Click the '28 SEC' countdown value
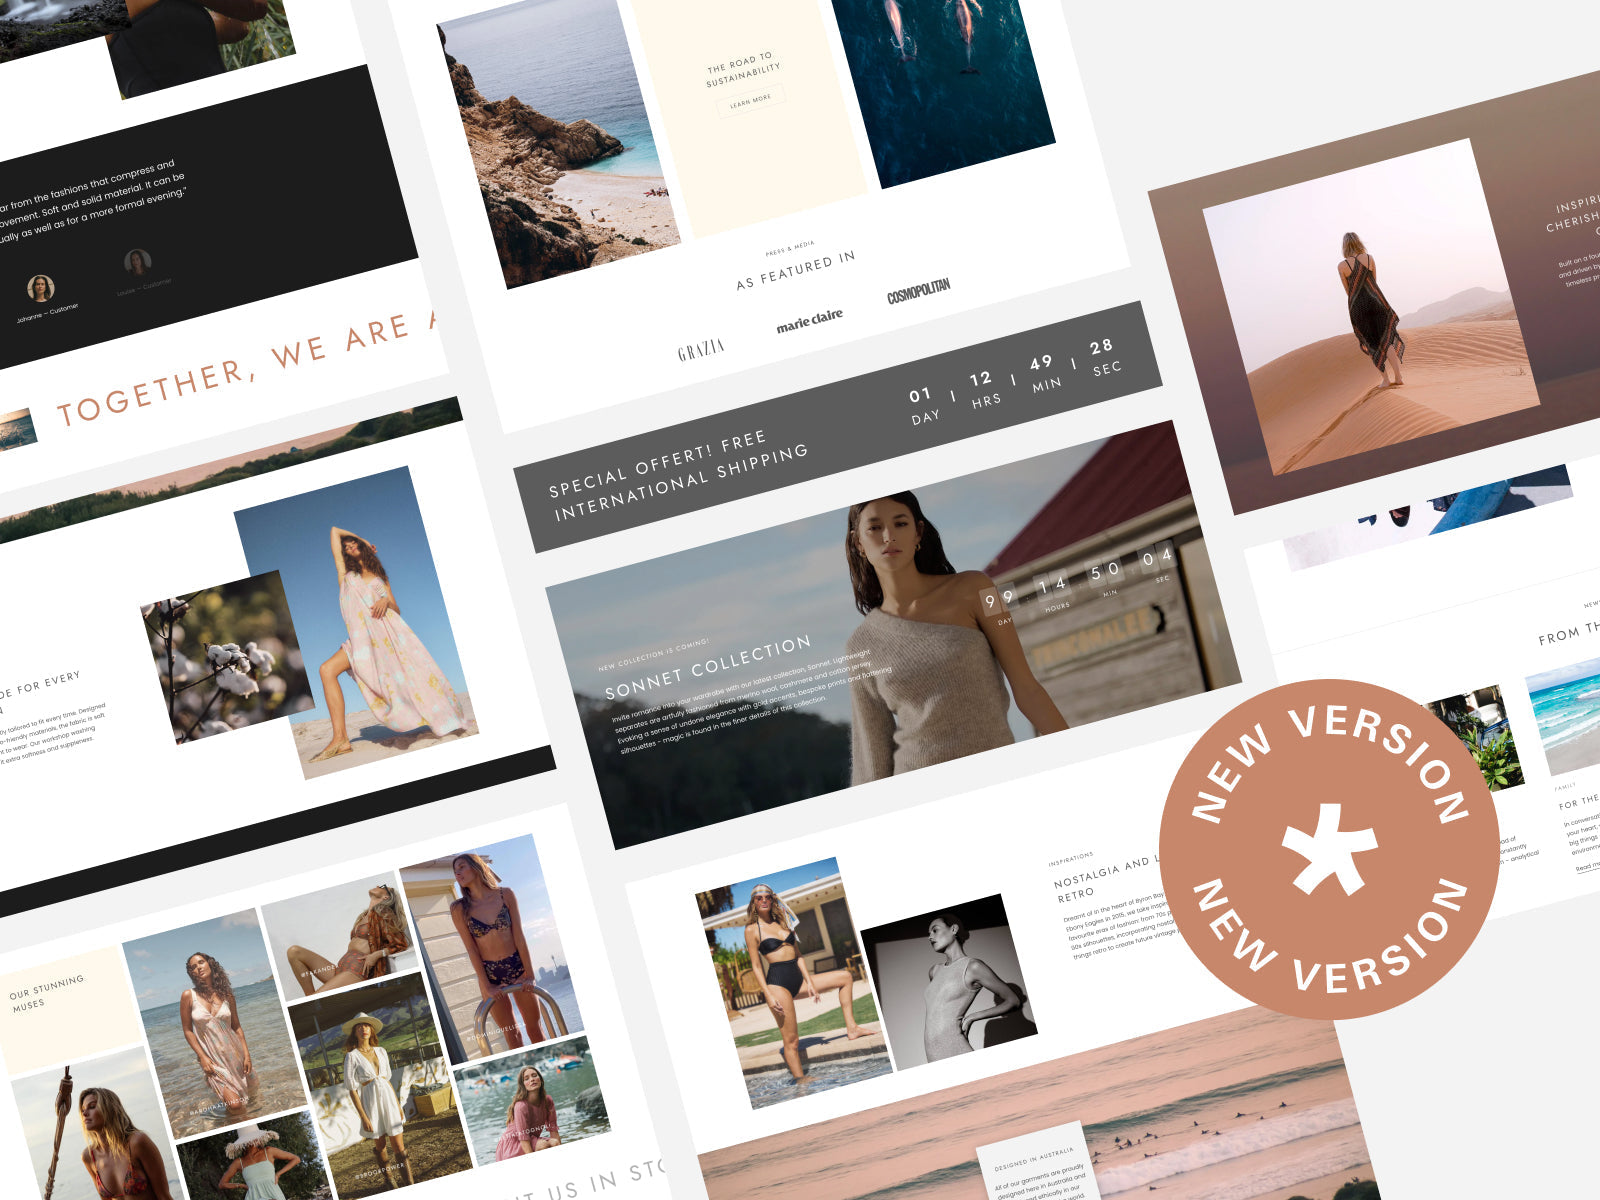The height and width of the screenshot is (1200, 1600). [x=1104, y=356]
